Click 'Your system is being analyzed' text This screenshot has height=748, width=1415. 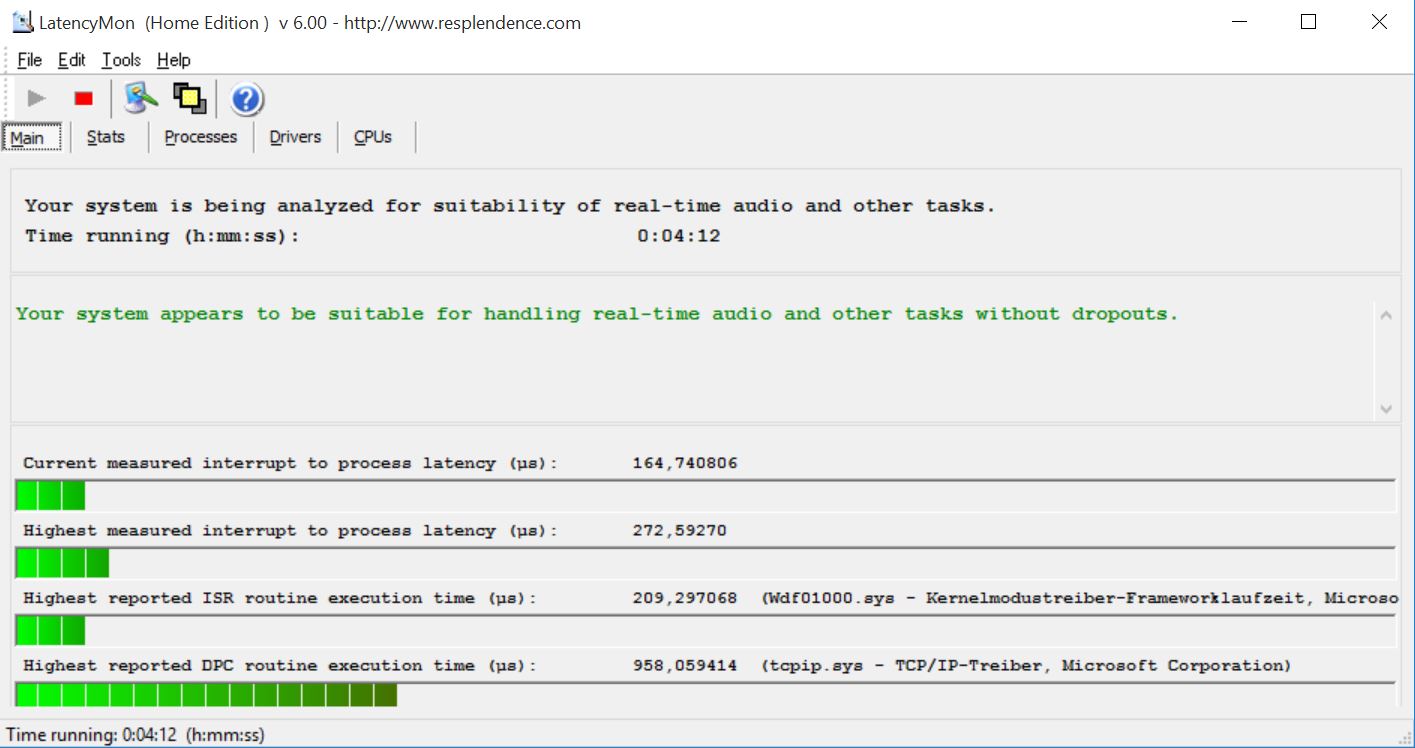[x=510, y=206]
